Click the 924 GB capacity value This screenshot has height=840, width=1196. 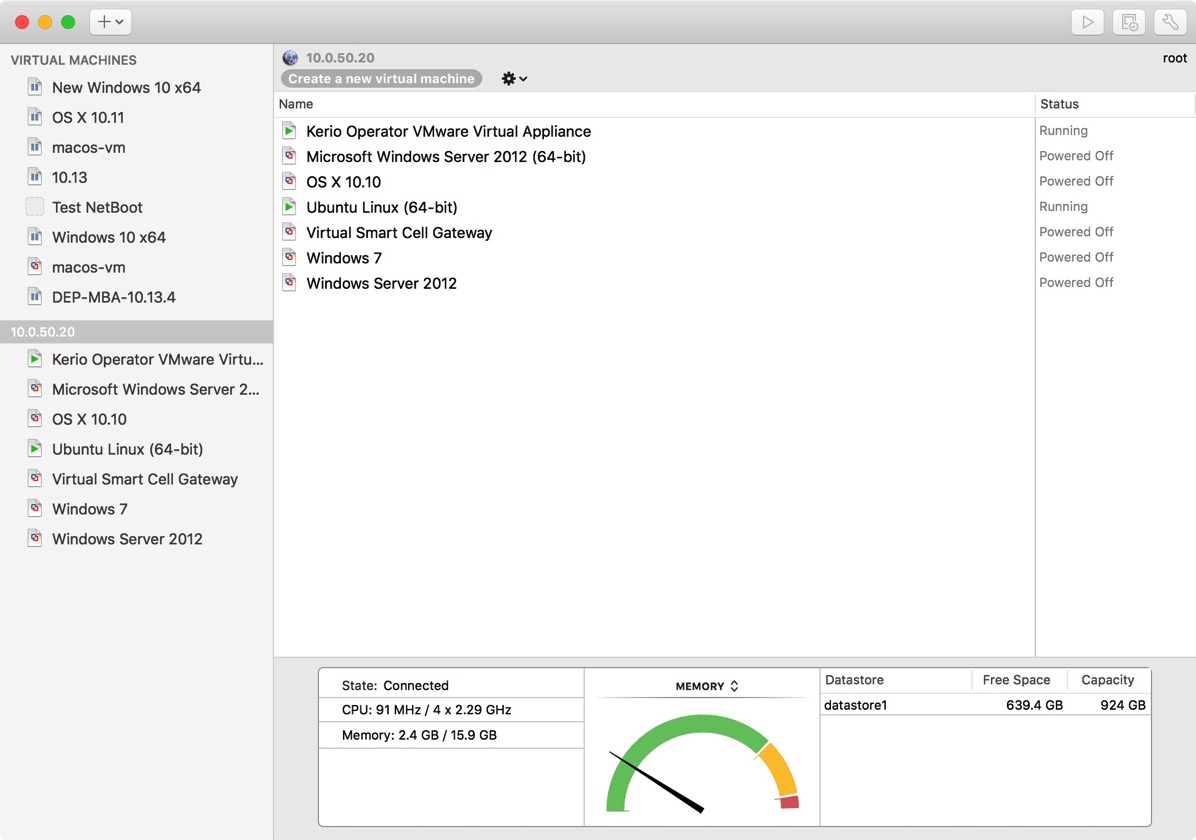click(1123, 705)
